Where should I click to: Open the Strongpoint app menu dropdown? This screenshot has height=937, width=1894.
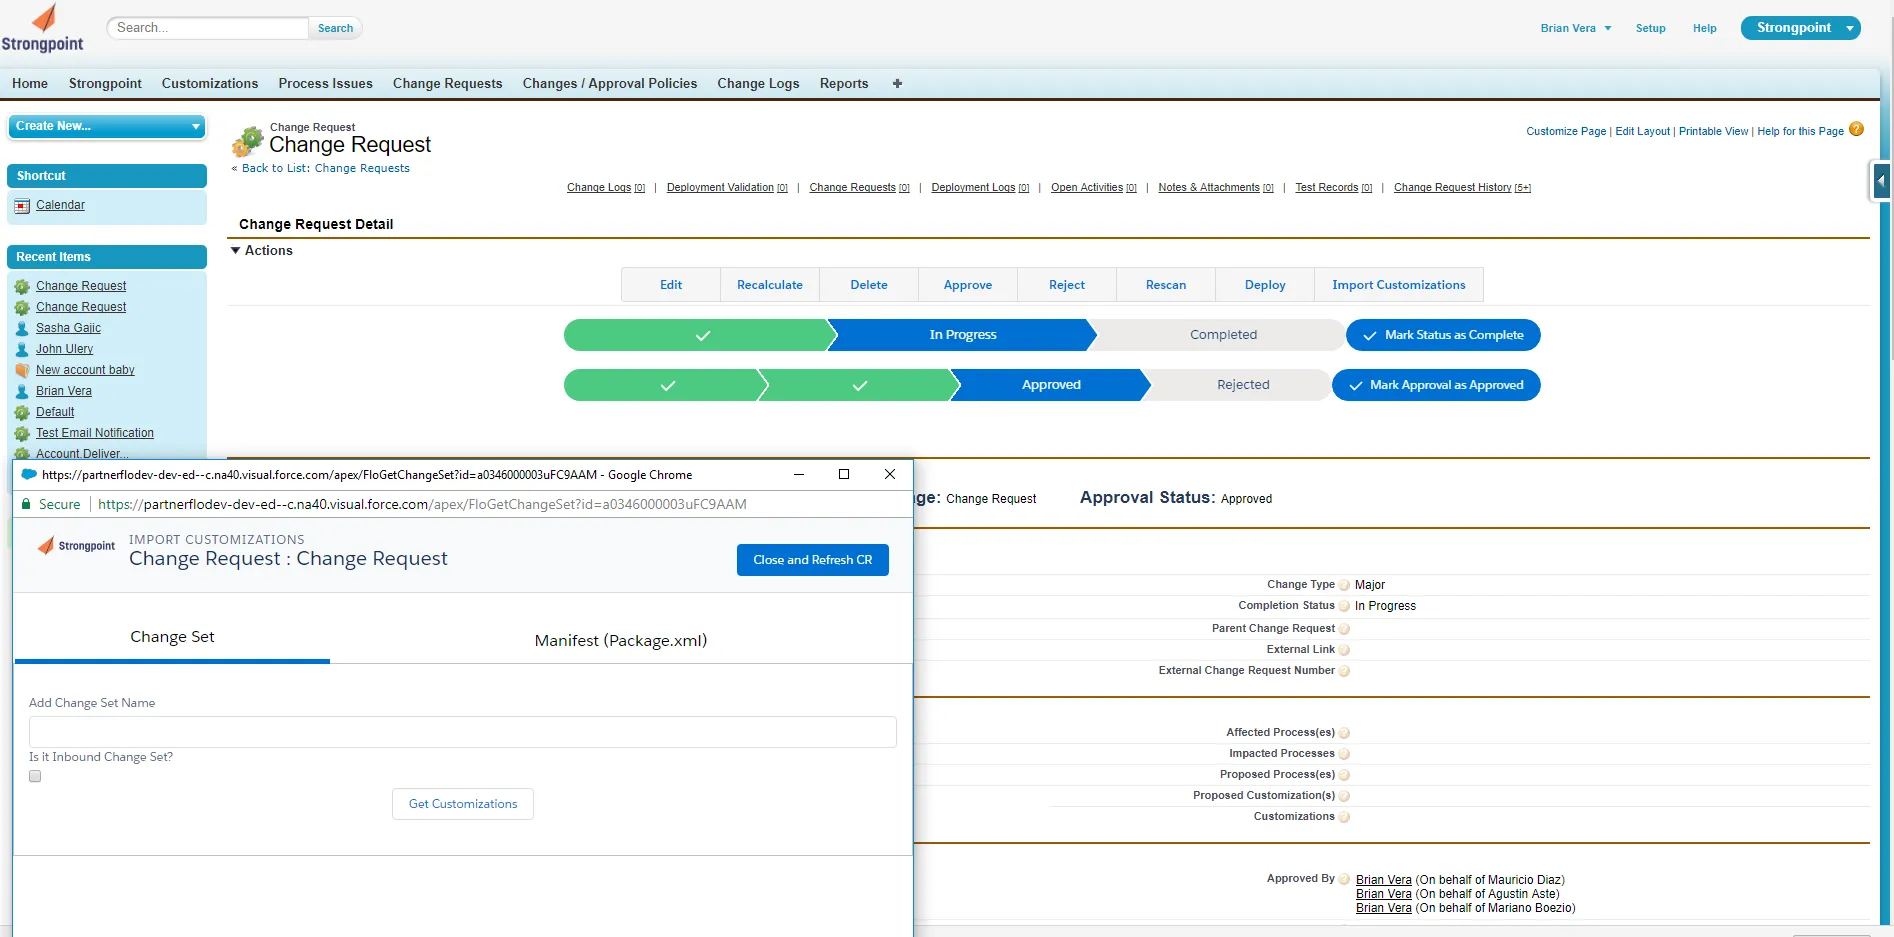(1800, 28)
